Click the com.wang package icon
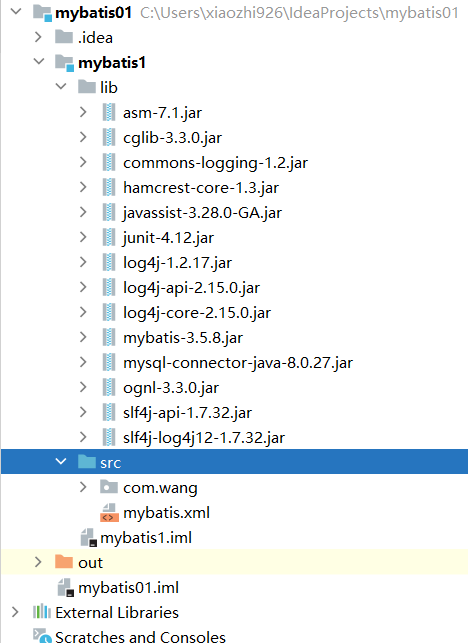Viewport: 468px width, 643px height. click(x=109, y=486)
